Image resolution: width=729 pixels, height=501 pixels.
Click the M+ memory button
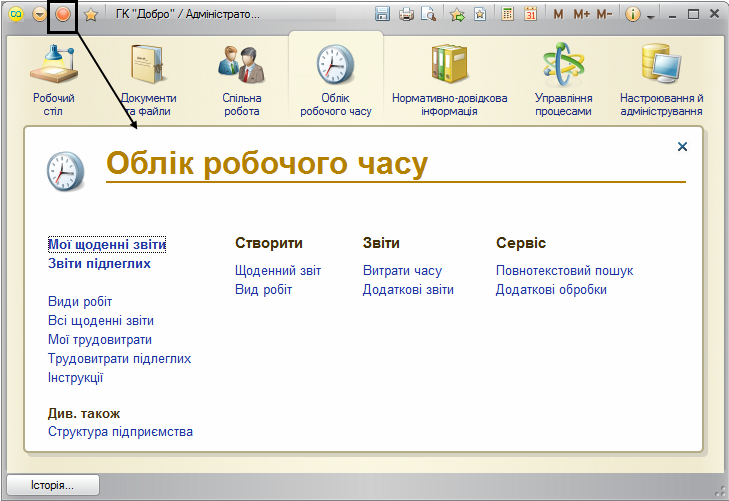(582, 15)
